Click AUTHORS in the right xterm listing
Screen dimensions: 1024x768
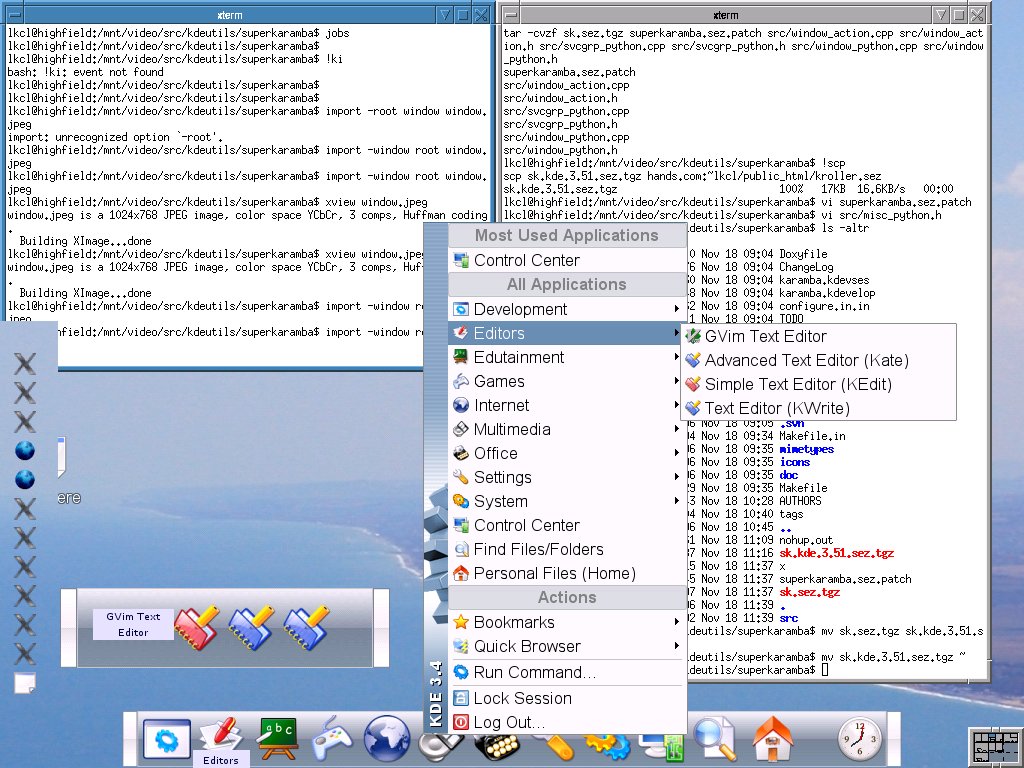[x=801, y=501]
